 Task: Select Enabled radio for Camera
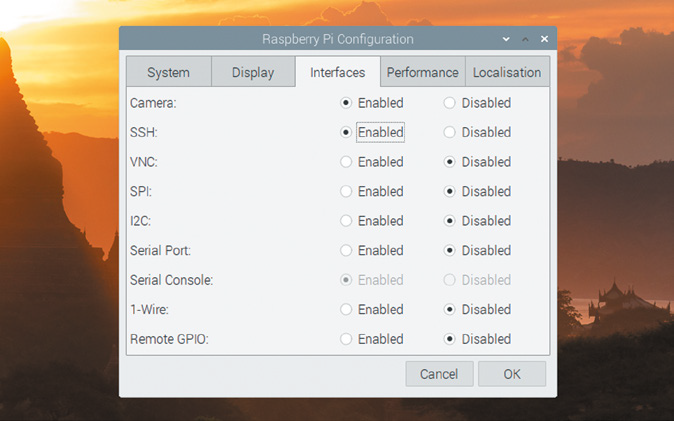[346, 103]
